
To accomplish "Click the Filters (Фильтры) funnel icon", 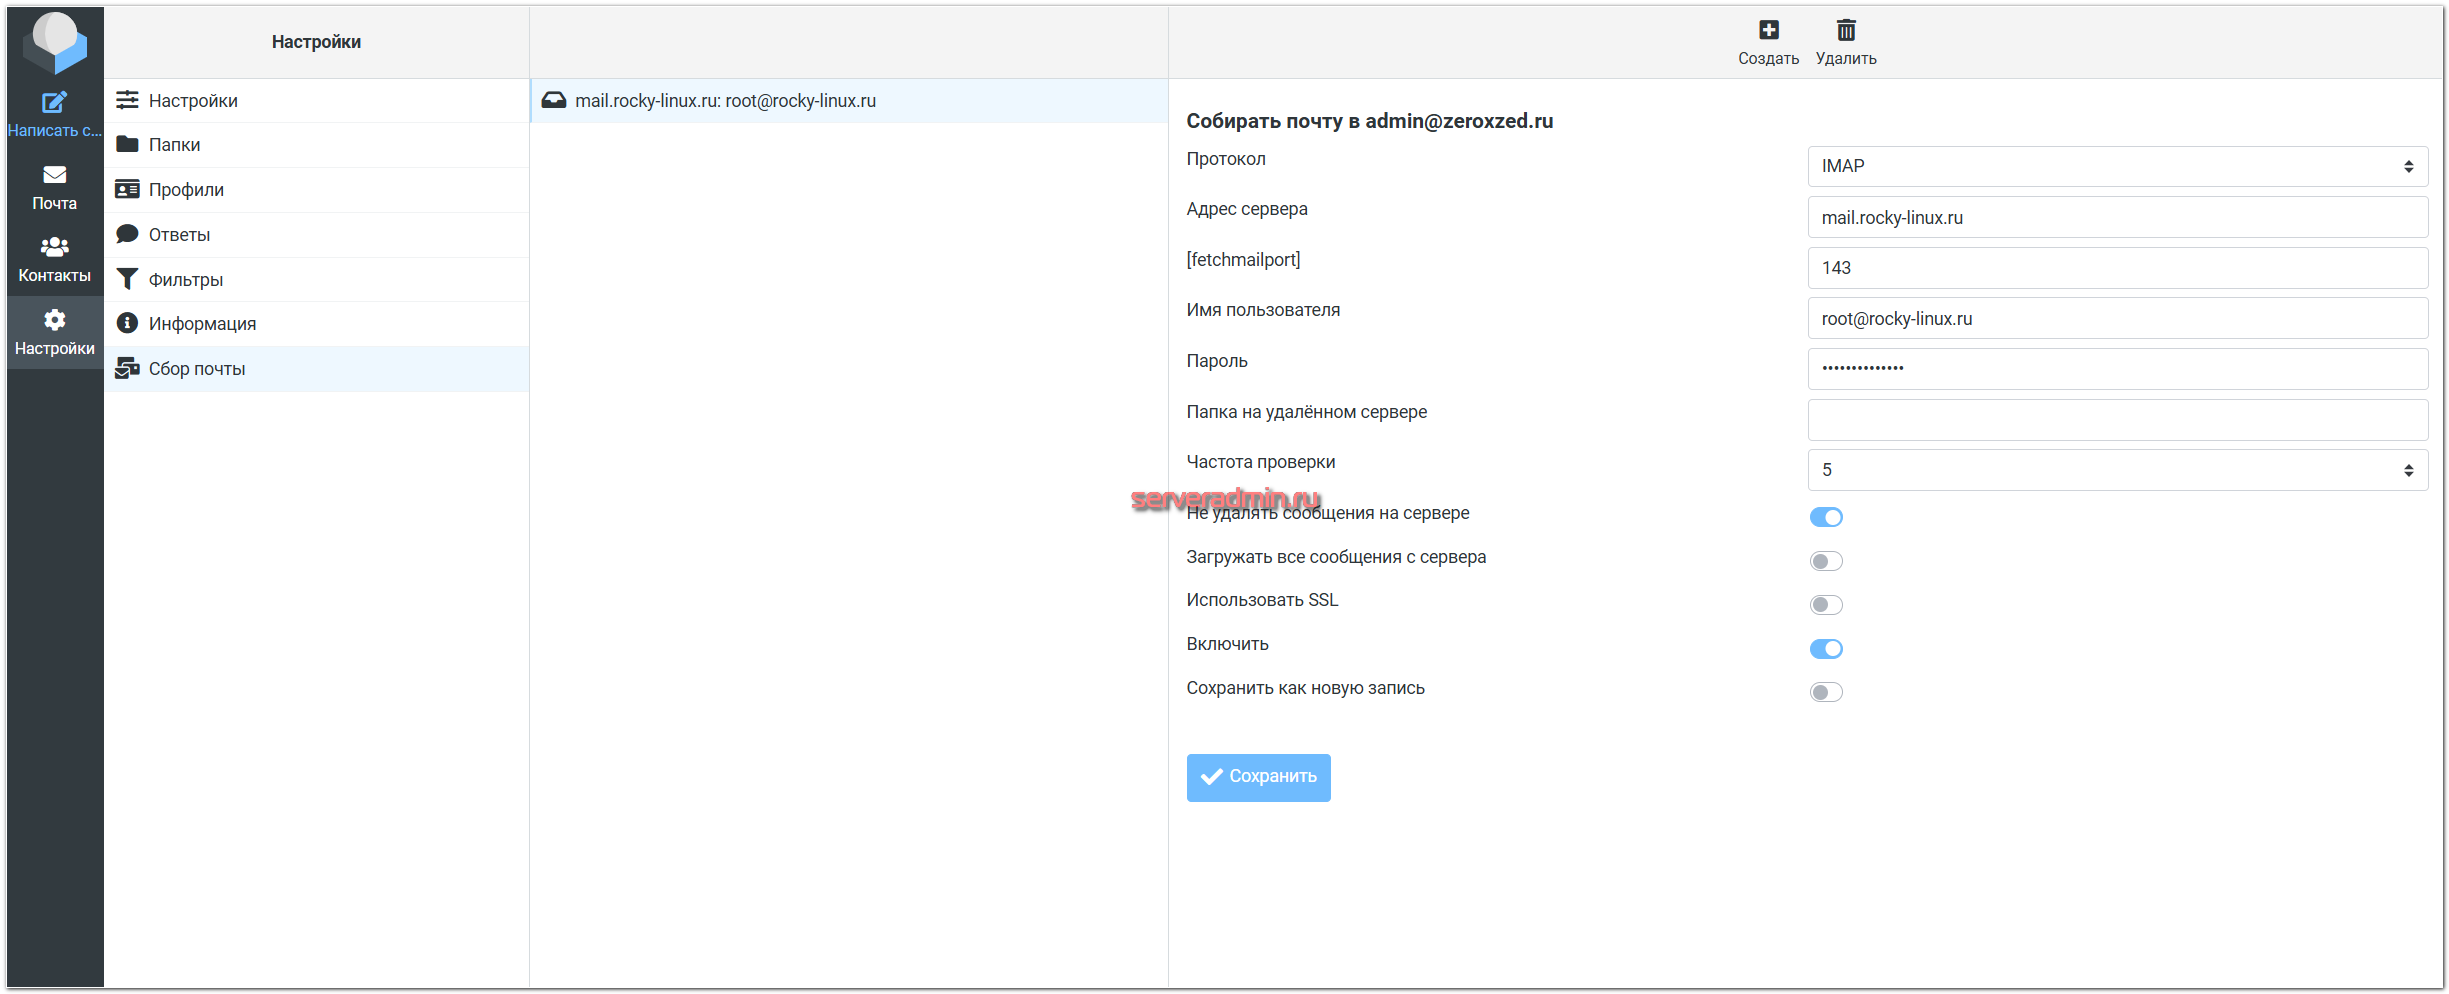I will point(127,279).
